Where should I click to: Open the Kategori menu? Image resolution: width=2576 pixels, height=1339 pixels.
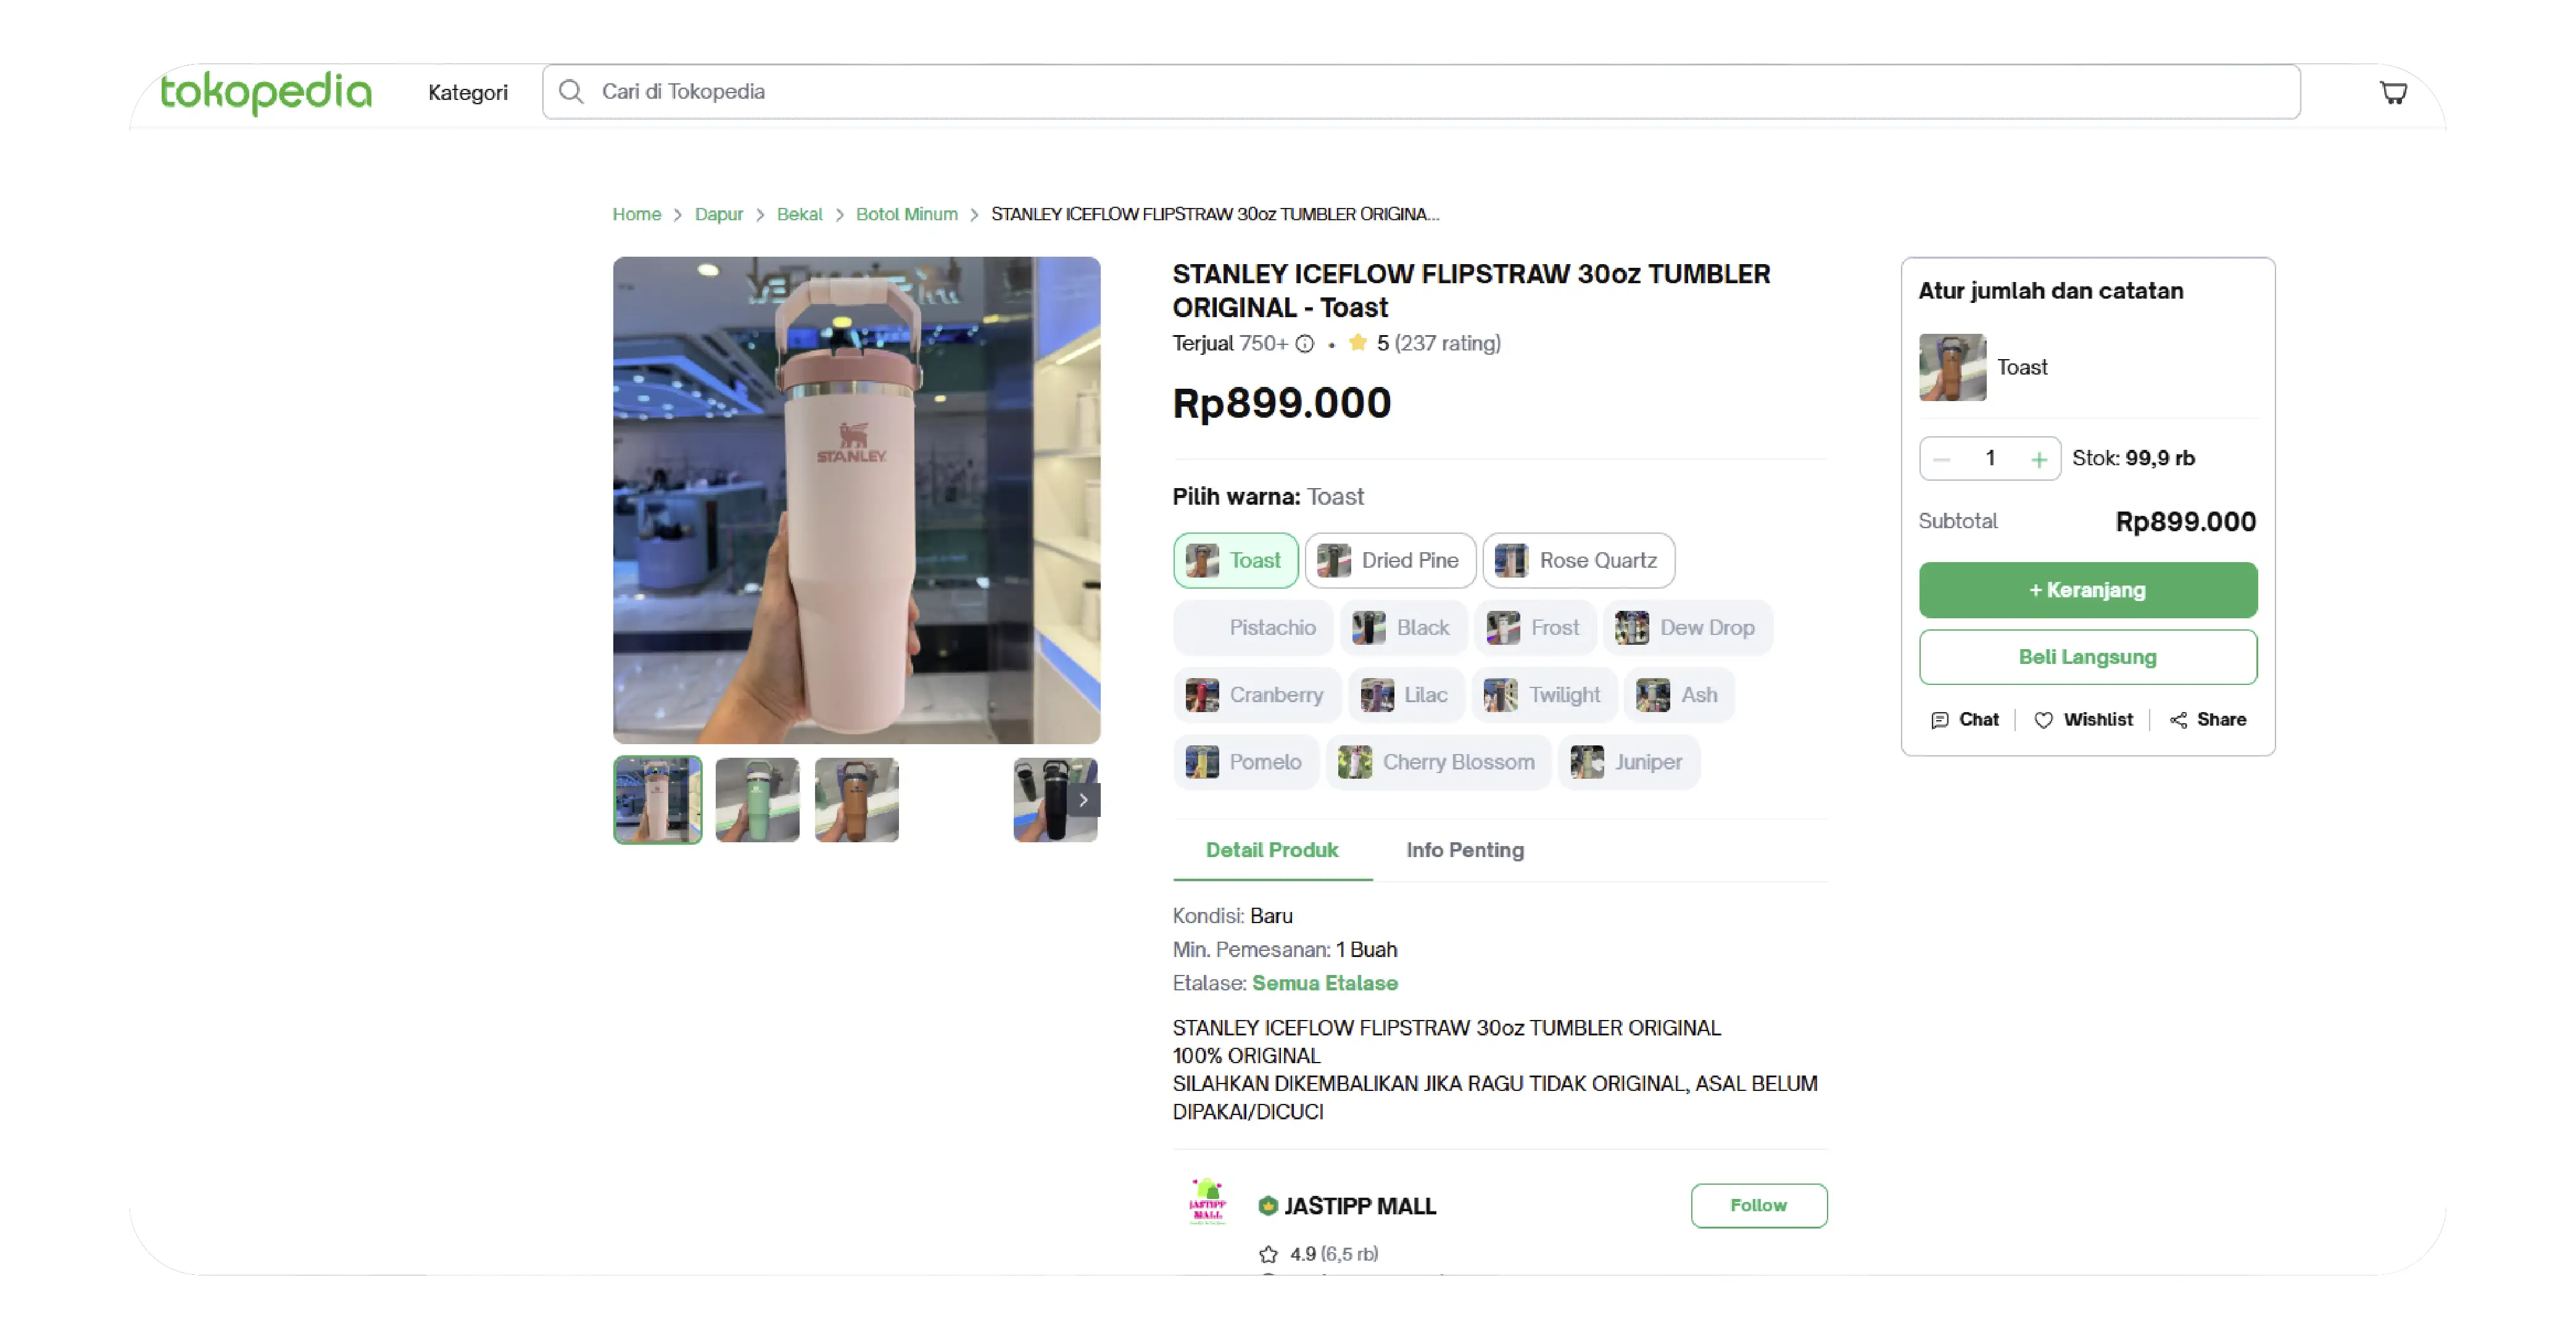[468, 93]
